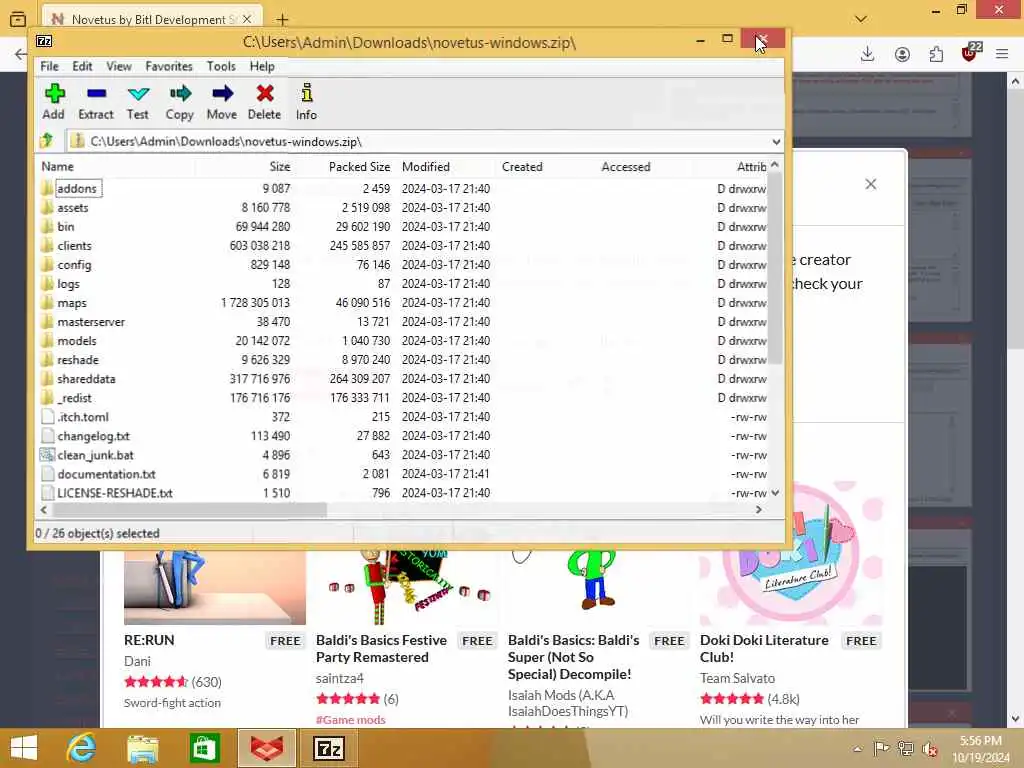Screen dimensions: 1024x768
Task: Click the file list vertical scrollbar thumb
Action: point(775,268)
